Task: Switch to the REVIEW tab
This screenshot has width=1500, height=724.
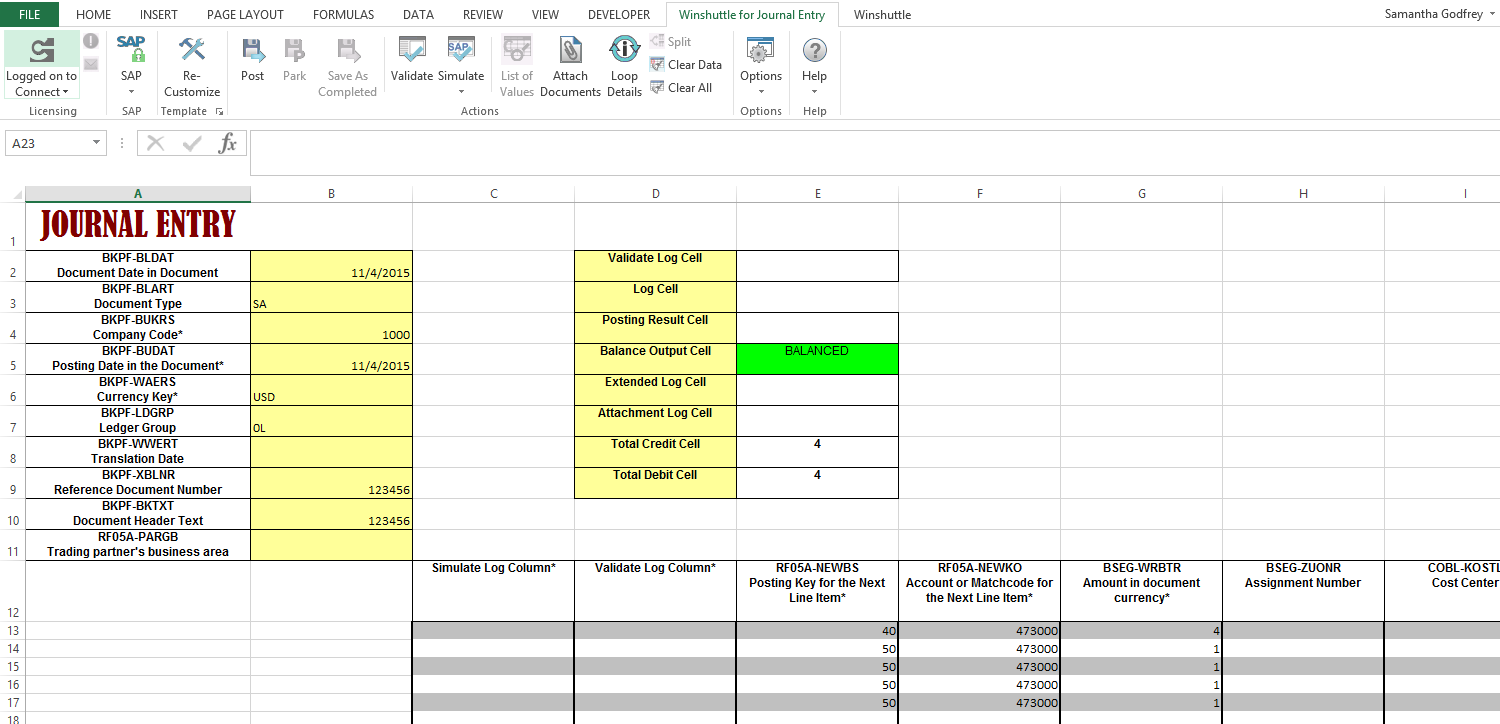Action: pos(483,15)
